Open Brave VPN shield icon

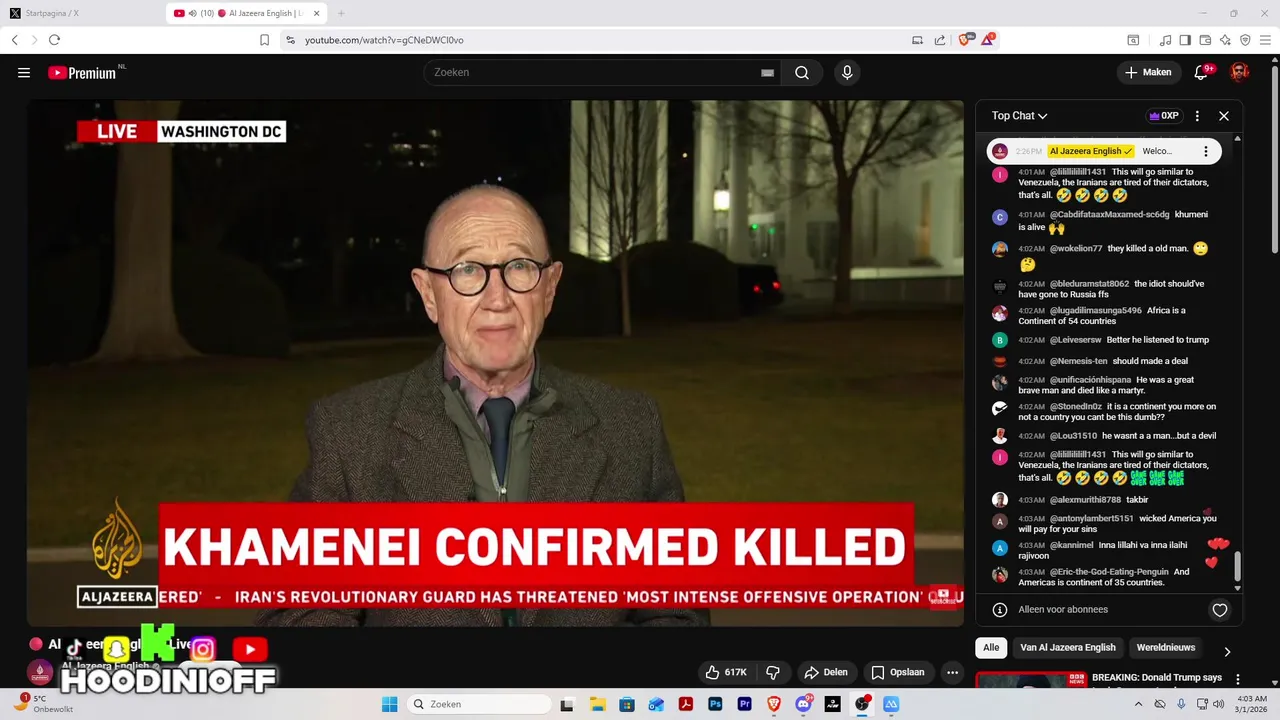(1245, 40)
